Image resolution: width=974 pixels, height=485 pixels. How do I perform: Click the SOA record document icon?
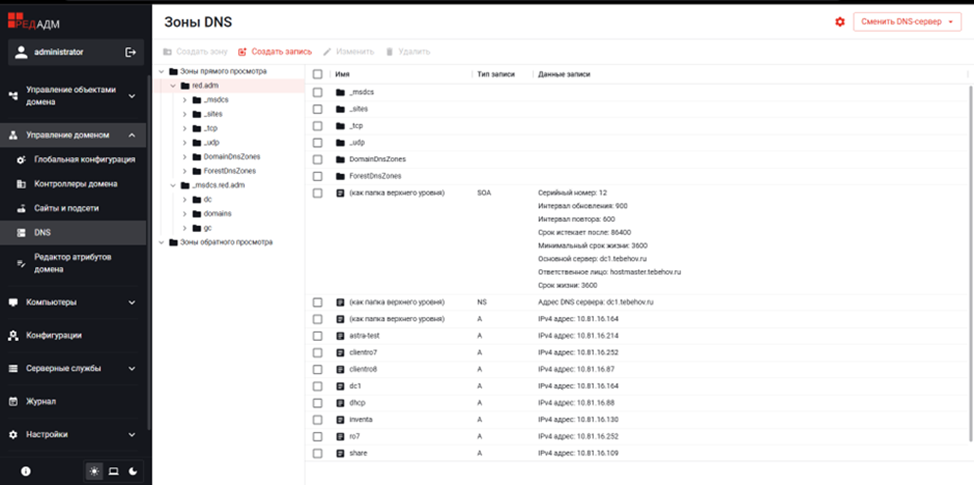click(x=341, y=192)
